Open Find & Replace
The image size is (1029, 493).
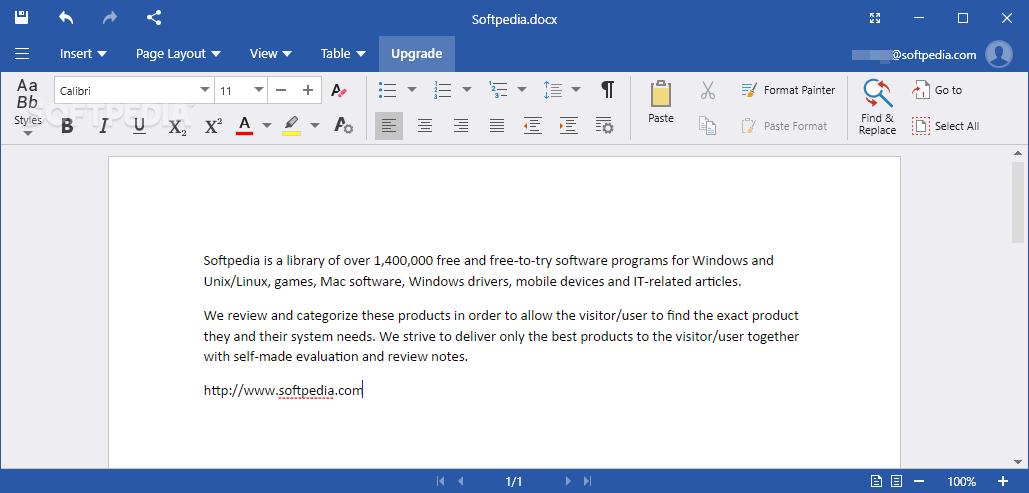coord(877,108)
